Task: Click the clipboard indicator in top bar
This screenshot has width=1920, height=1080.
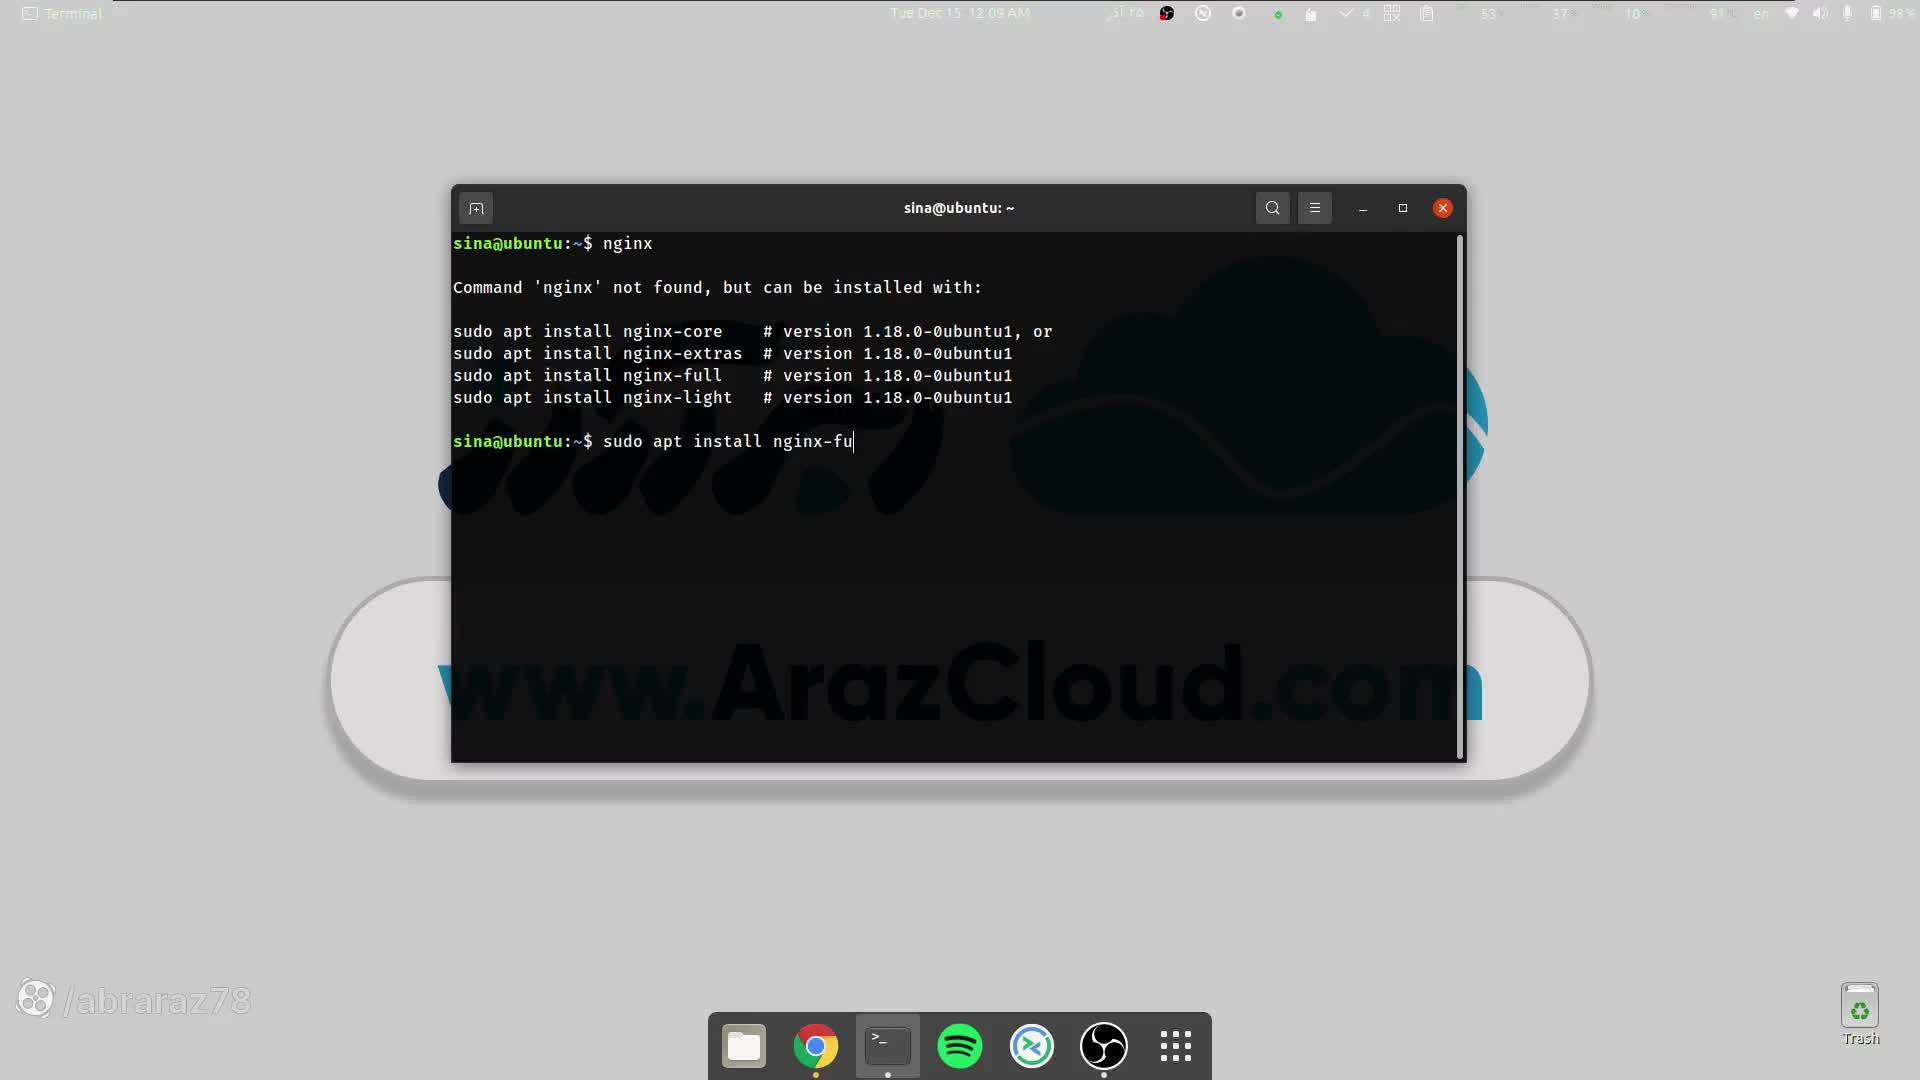Action: click(x=1427, y=14)
